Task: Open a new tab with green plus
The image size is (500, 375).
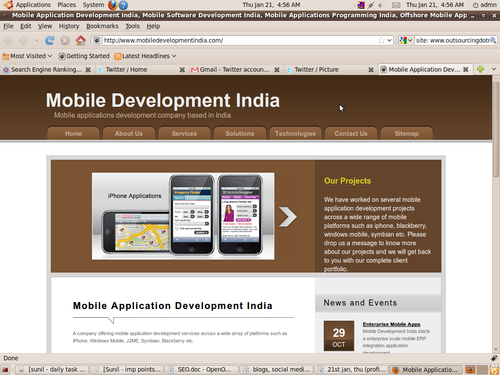Action: click(480, 69)
